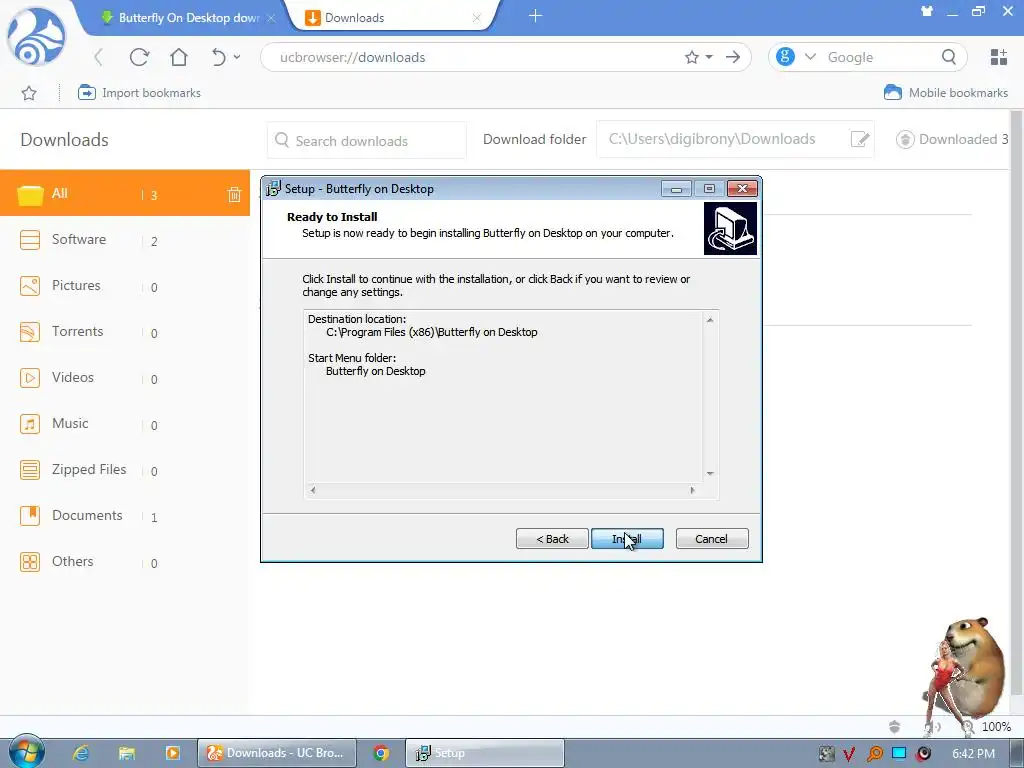1024x768 pixels.
Task: Edit the download folder path icon
Action: coord(859,139)
